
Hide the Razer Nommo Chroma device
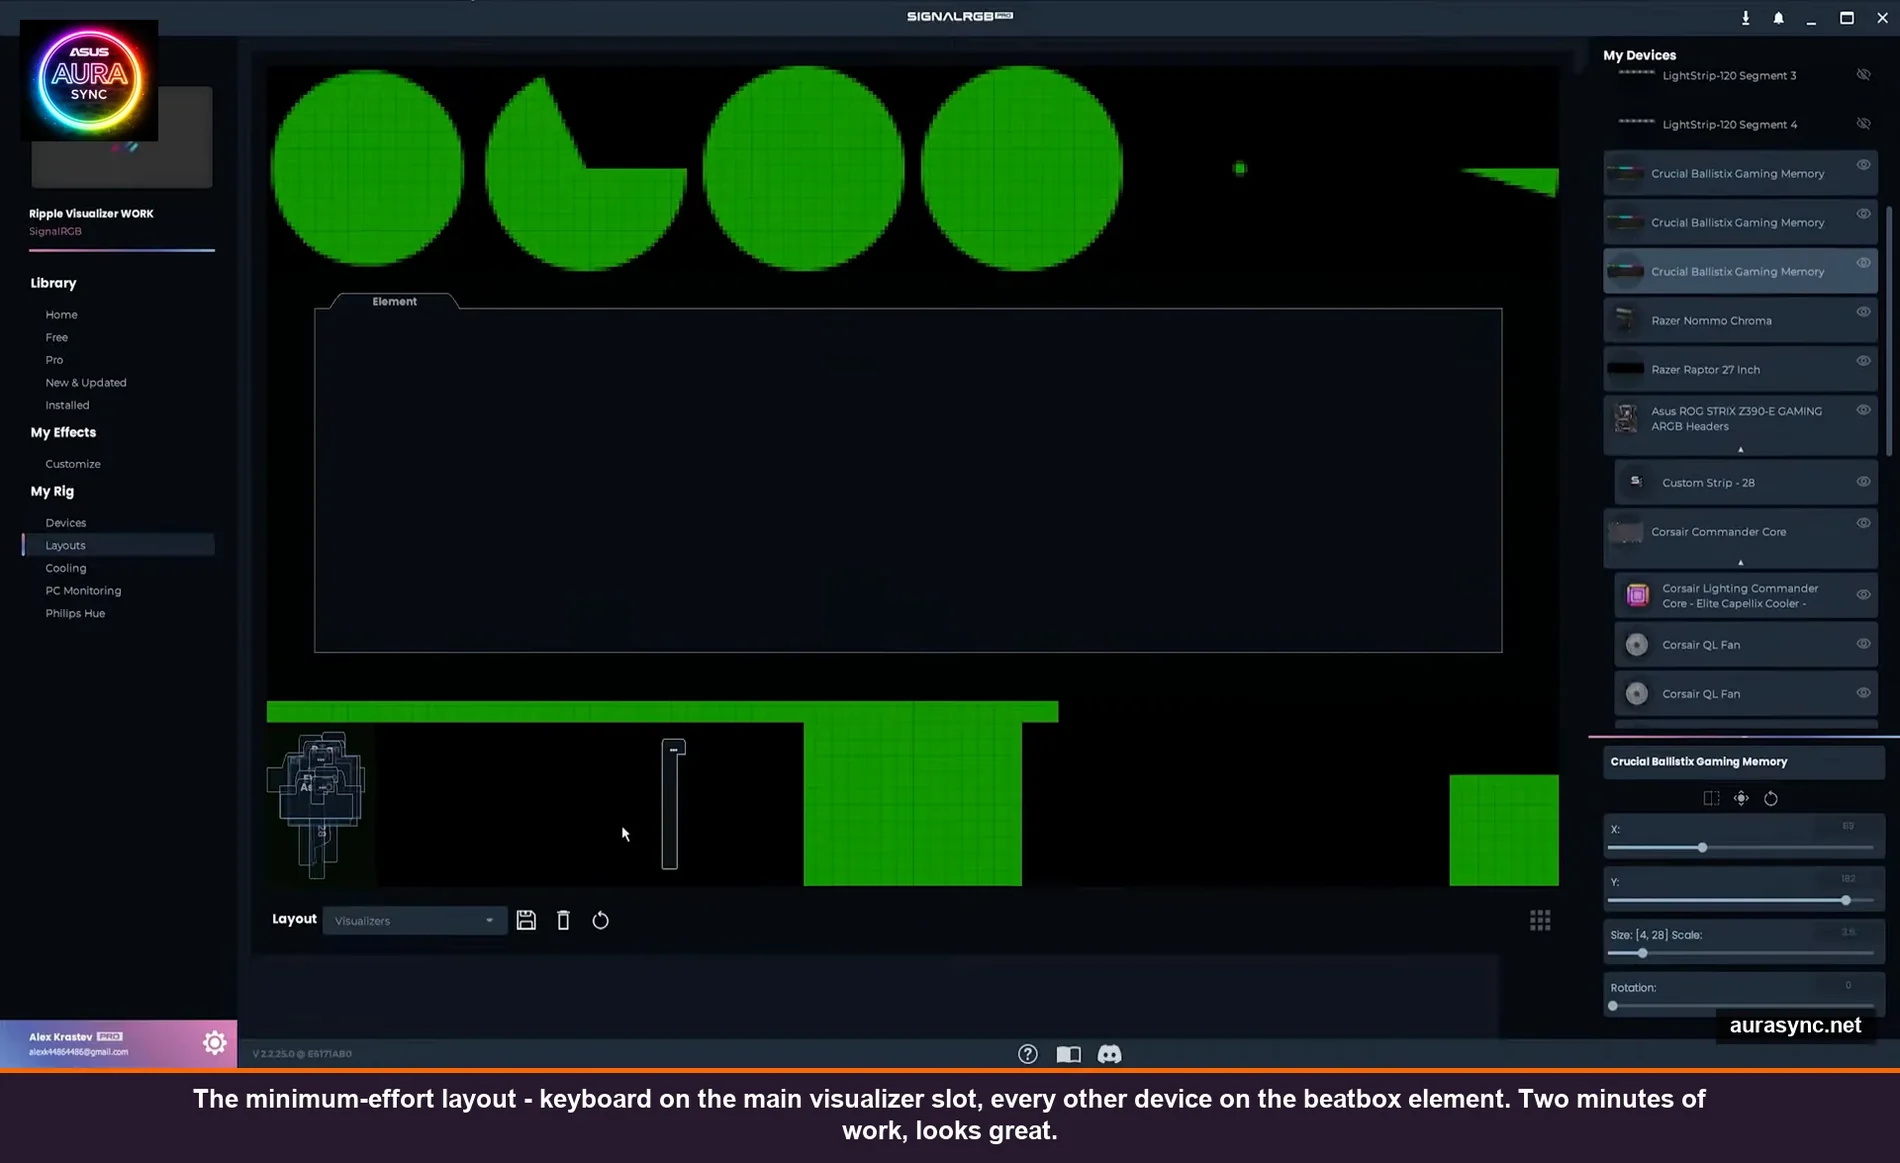(x=1863, y=311)
